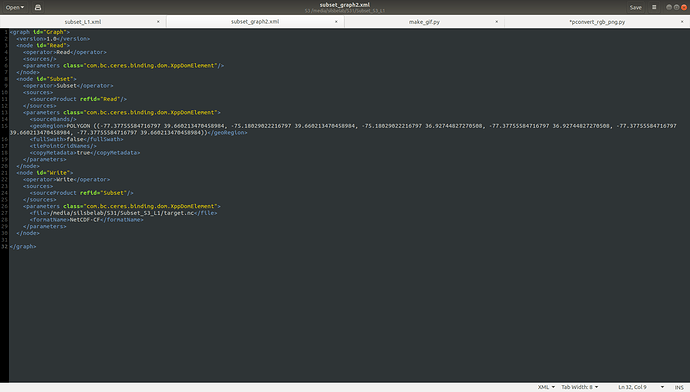Click the new document icon
This screenshot has width=690, height=392.
point(38,7)
